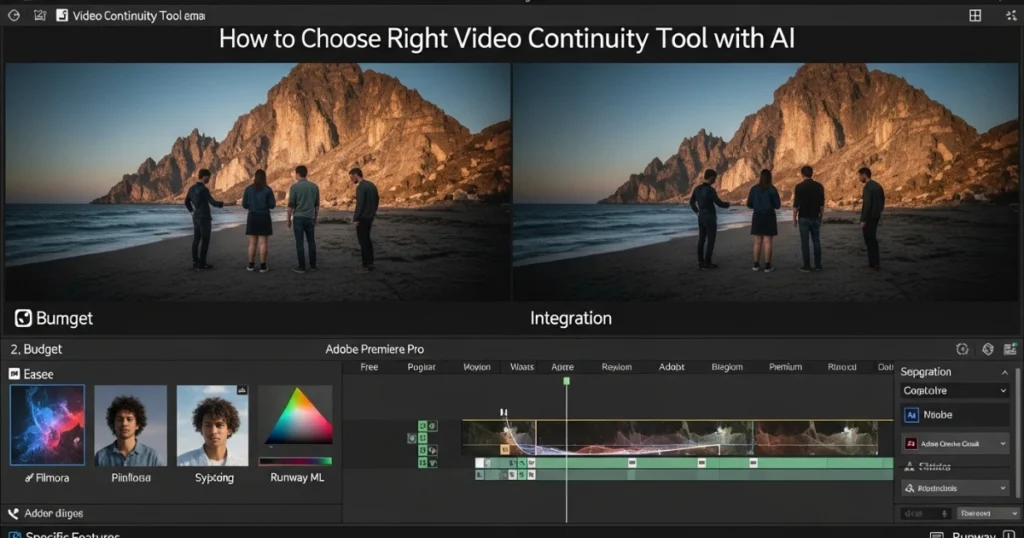Click the white N marker above the video clip
1024x538 pixels.
(504, 412)
